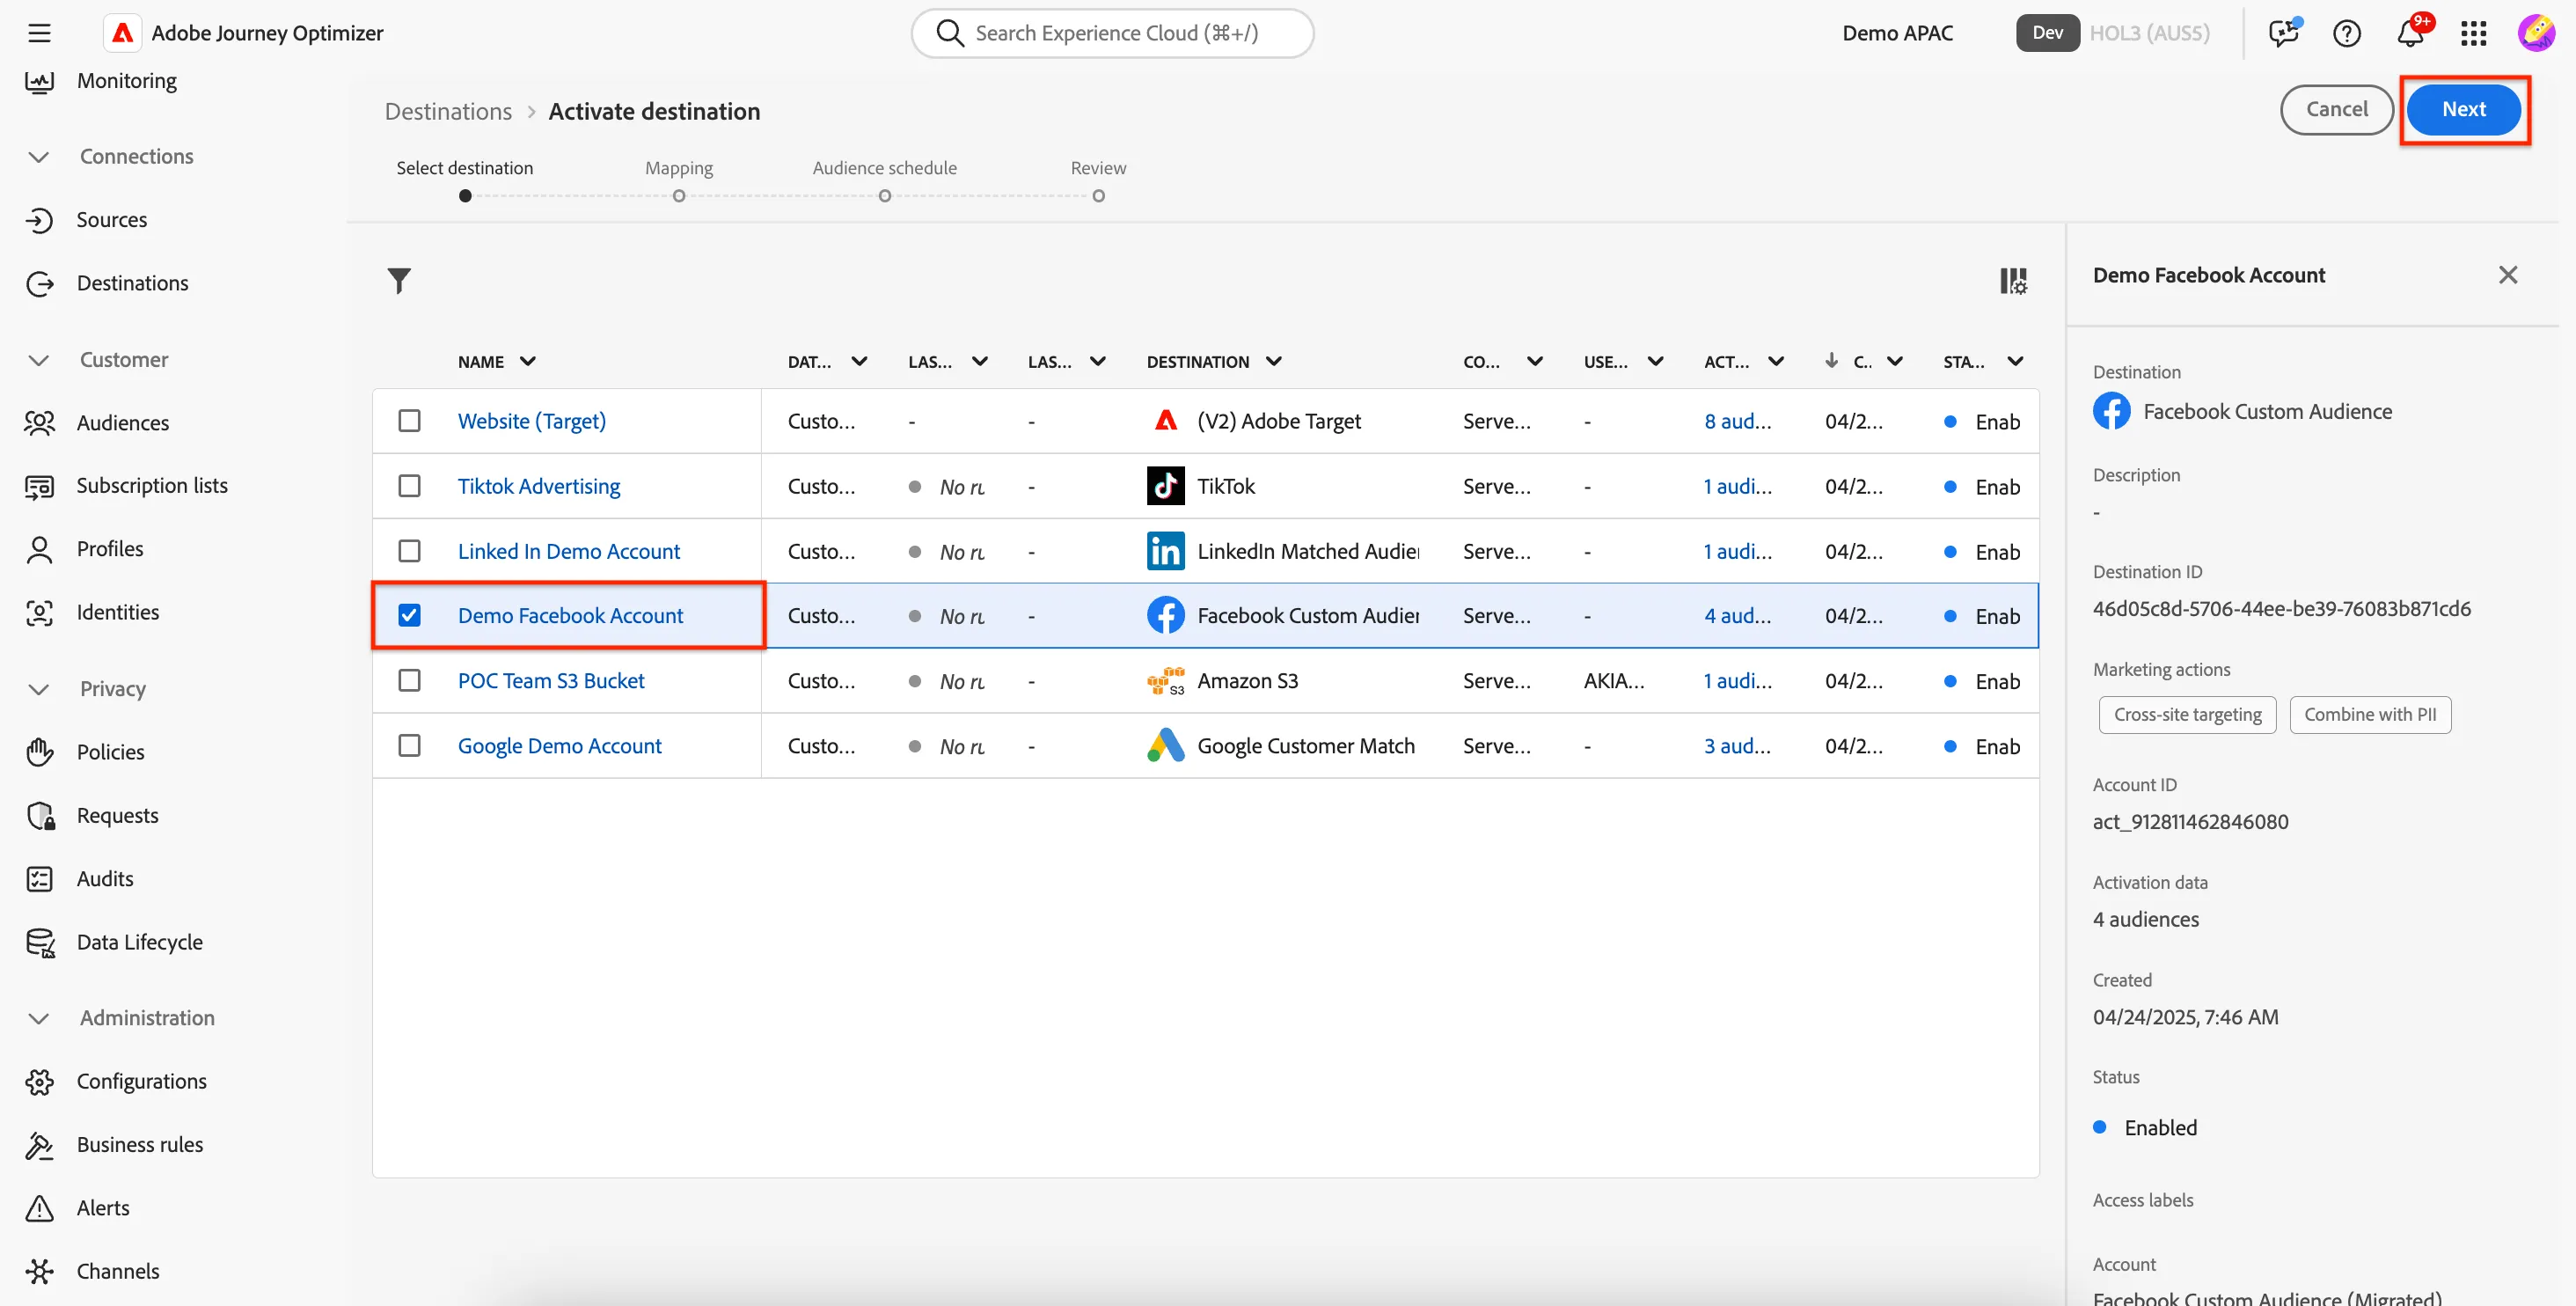Check the Google Demo Account checkbox
Image resolution: width=2576 pixels, height=1306 pixels.
point(409,746)
